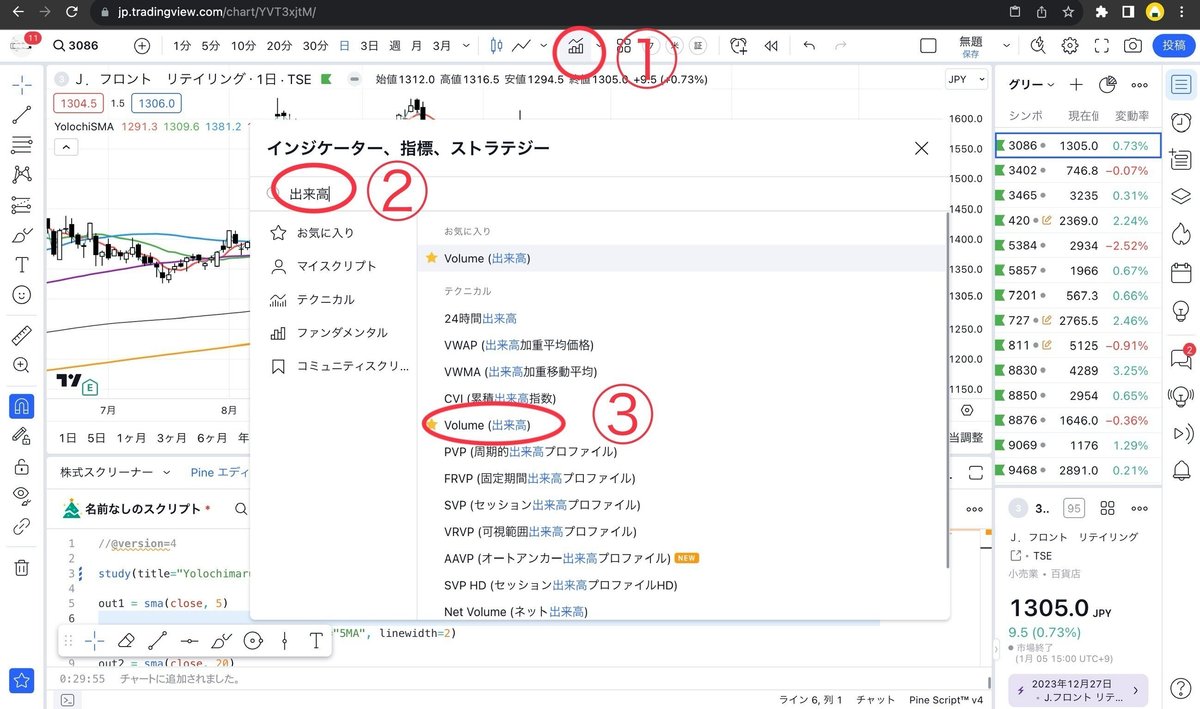1200x709 pixels.
Task: Click the buy price 1306.0 button
Action: click(158, 103)
